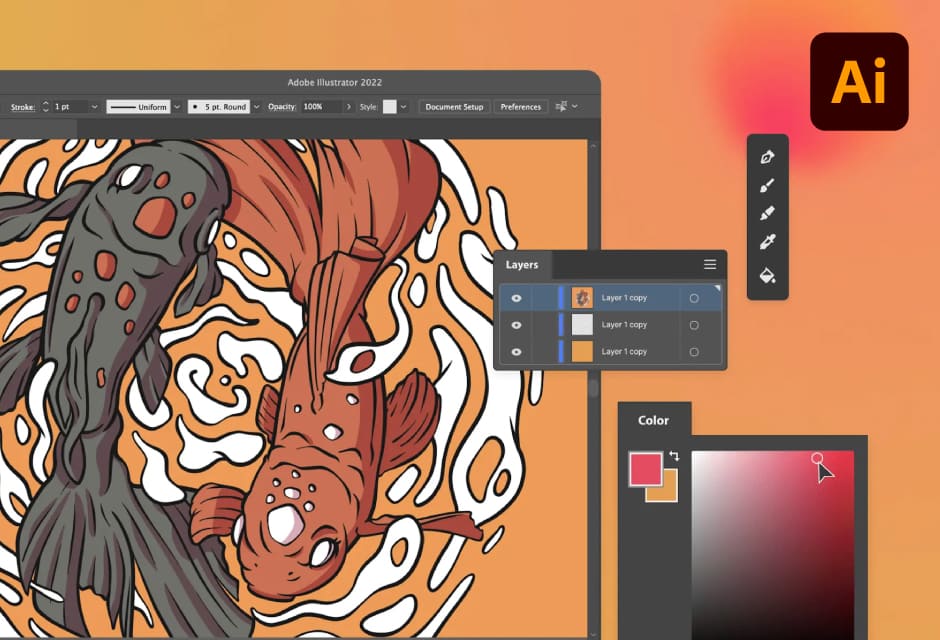The width and height of the screenshot is (940, 640).
Task: Select the Color panel tab
Action: coord(653,420)
